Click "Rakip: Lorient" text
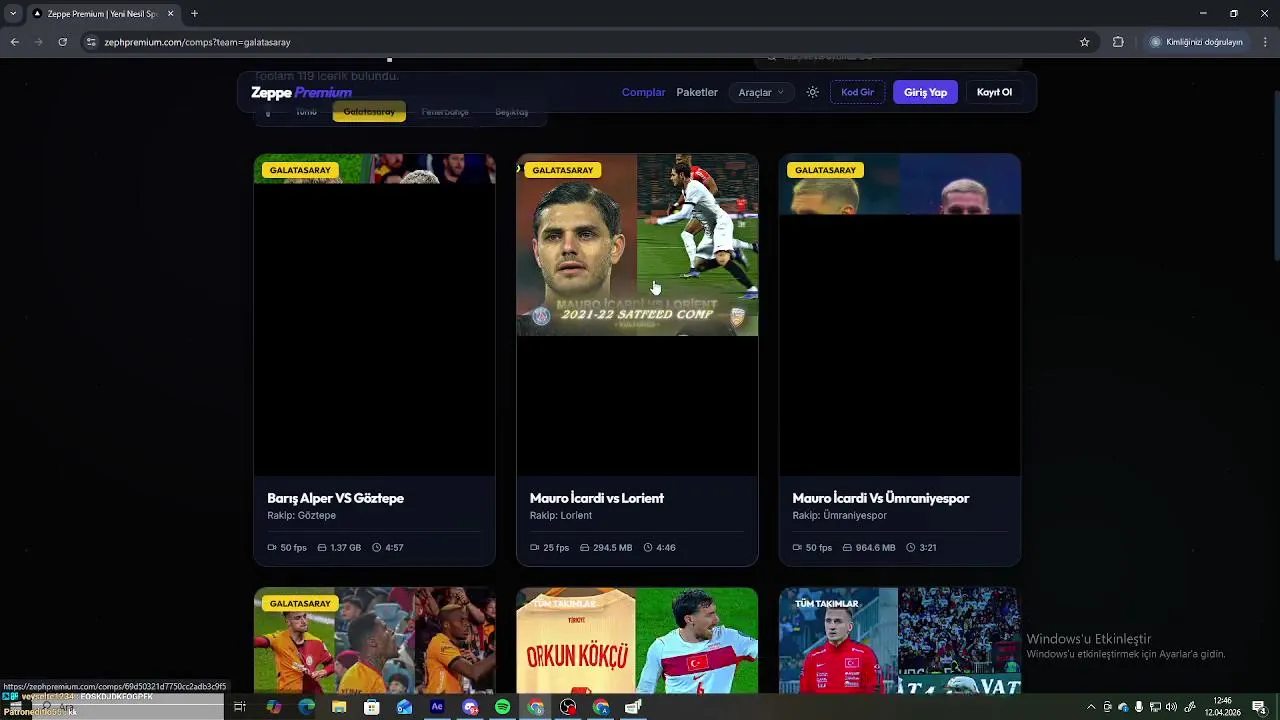The width and height of the screenshot is (1280, 720). (x=561, y=516)
